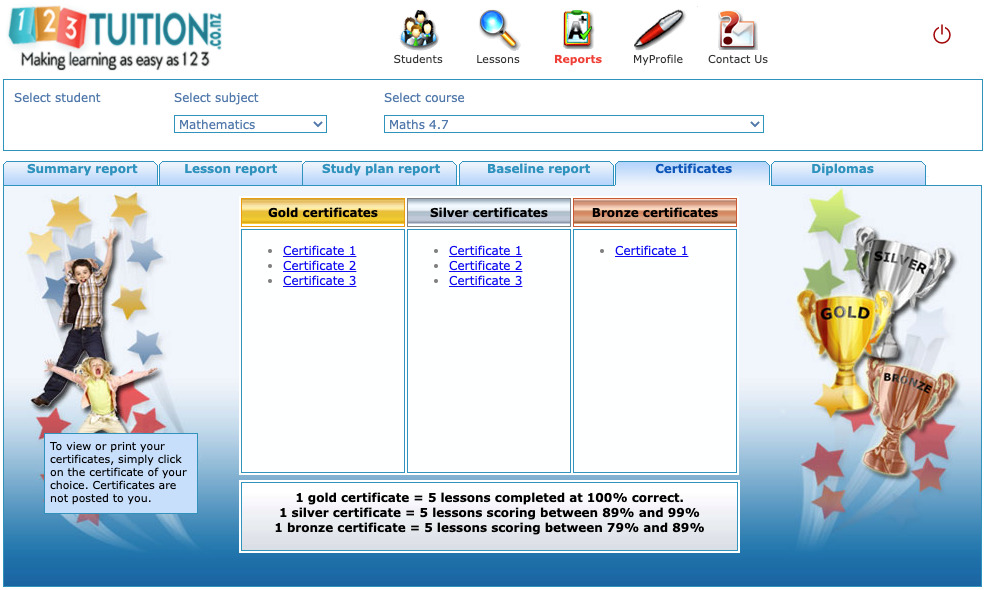
Task: Open MyProfile pen icon
Action: [x=658, y=30]
